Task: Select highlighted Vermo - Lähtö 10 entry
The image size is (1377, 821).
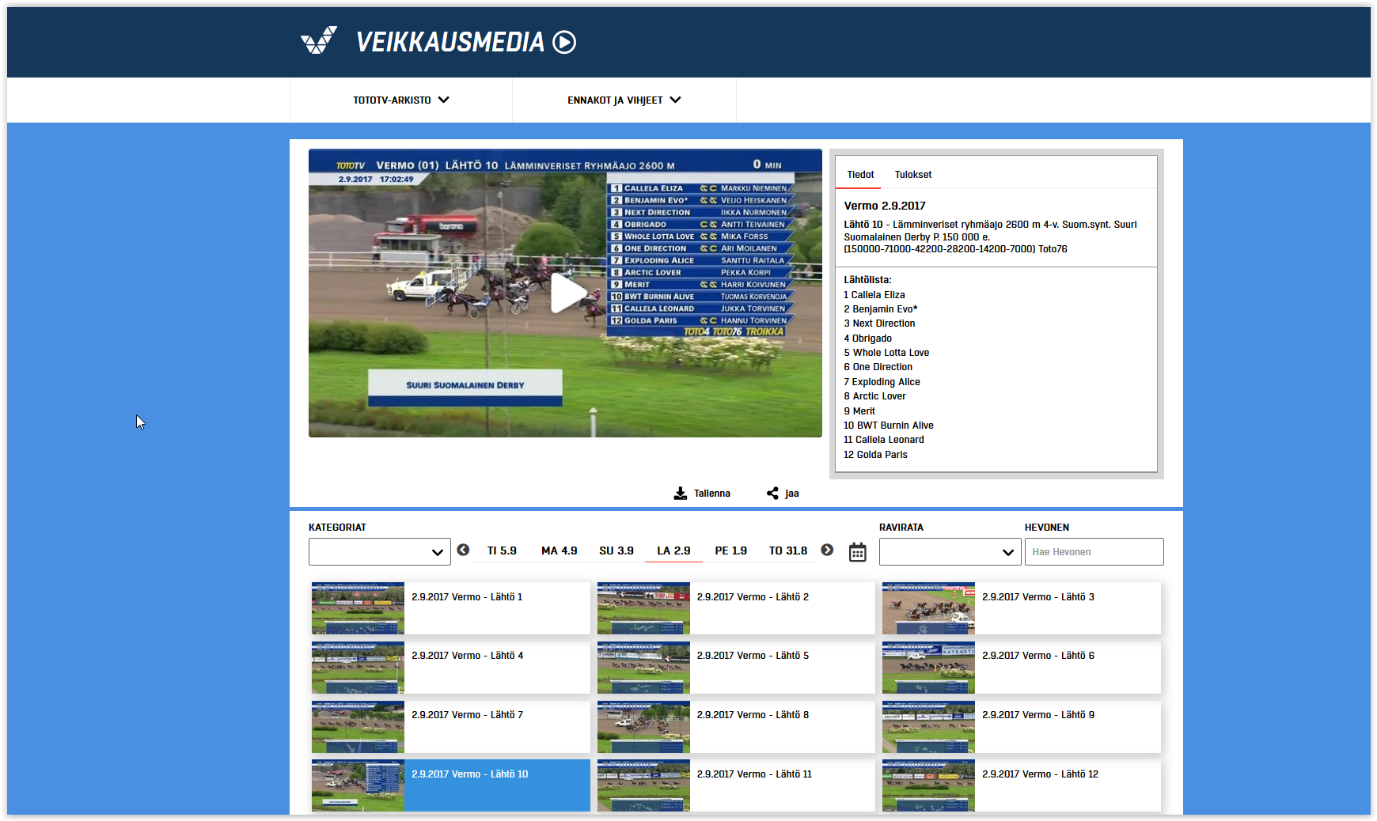Action: 451,785
